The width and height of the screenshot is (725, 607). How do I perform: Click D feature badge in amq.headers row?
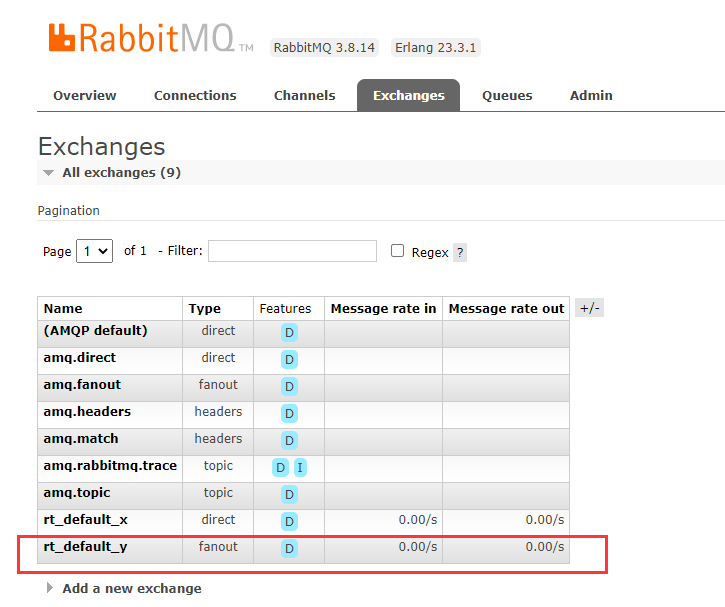289,413
